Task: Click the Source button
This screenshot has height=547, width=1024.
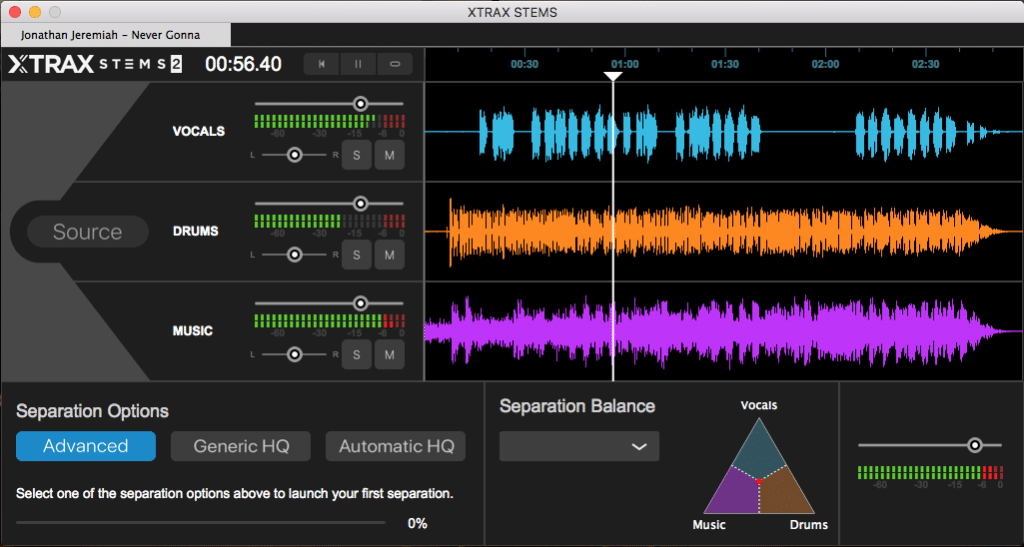Action: (x=88, y=232)
